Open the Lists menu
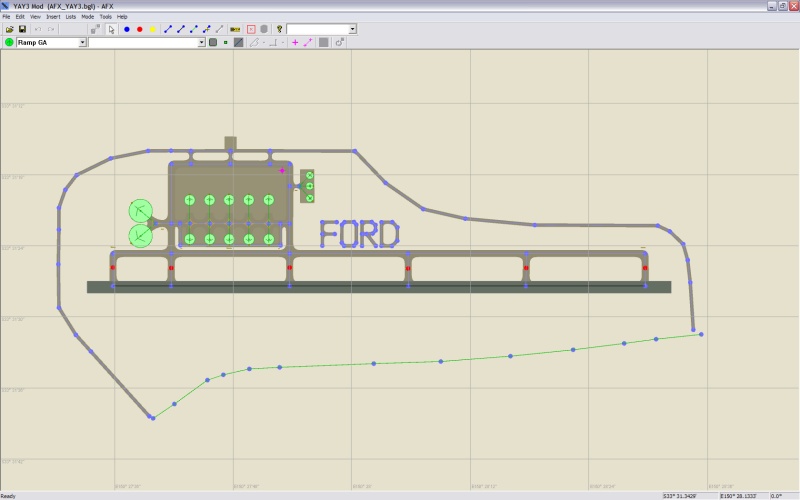The image size is (800, 500). tap(70, 16)
